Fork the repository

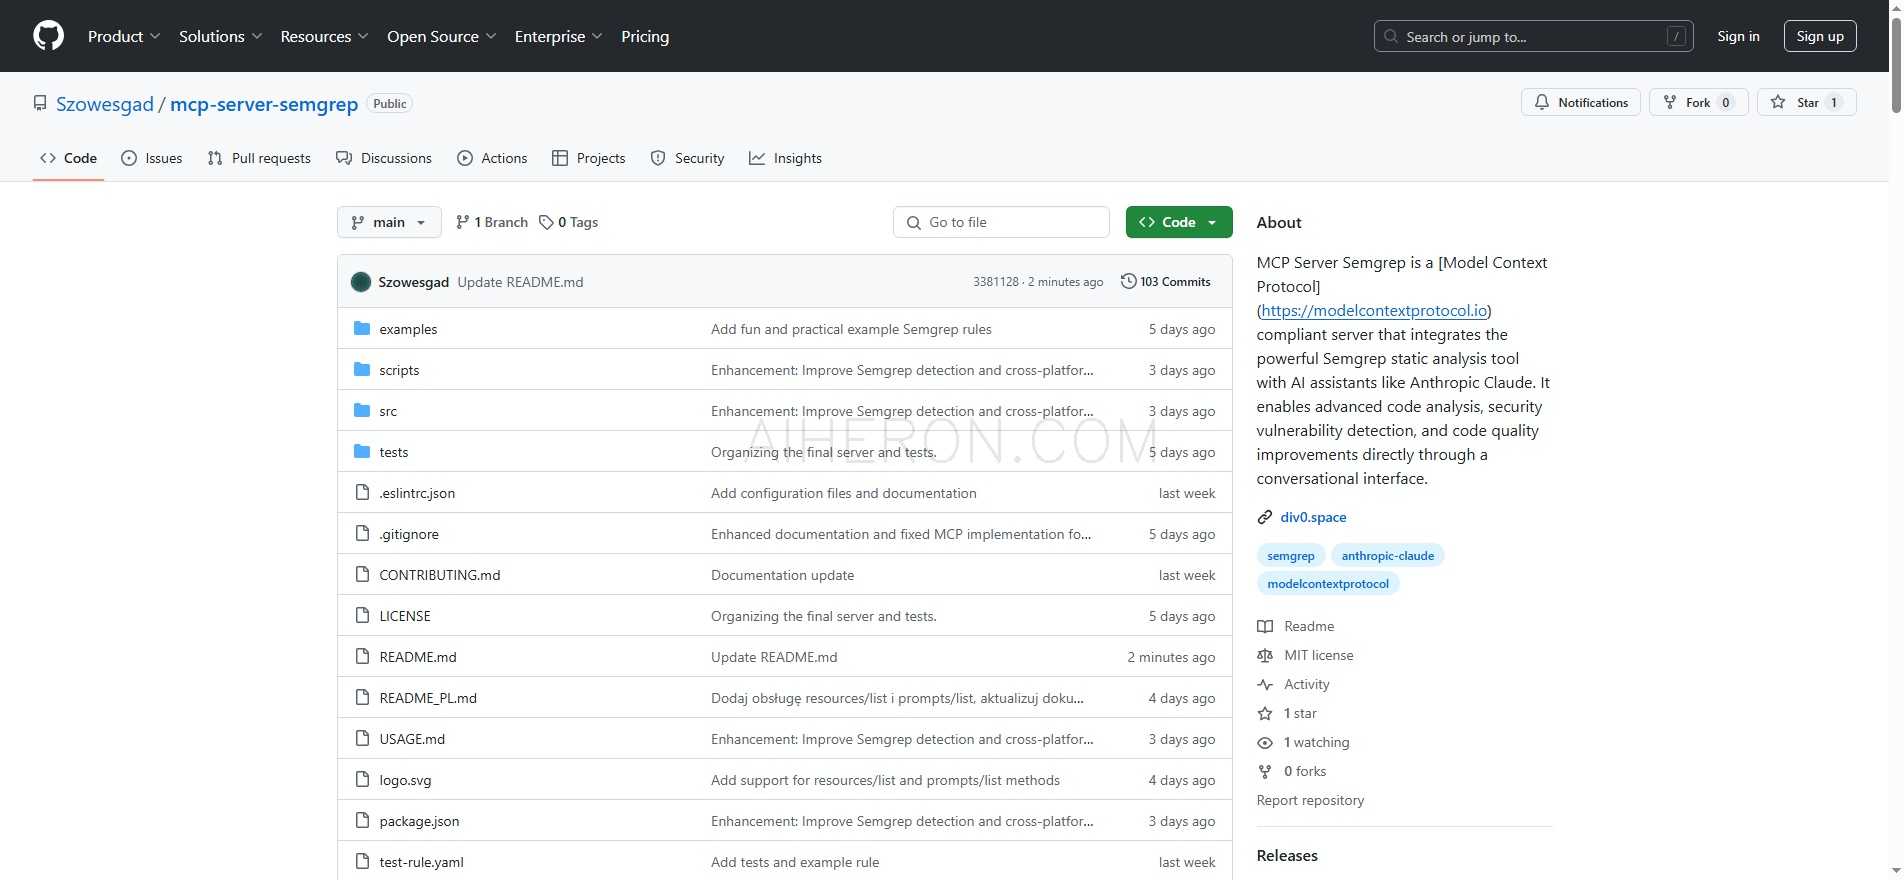(x=1698, y=102)
